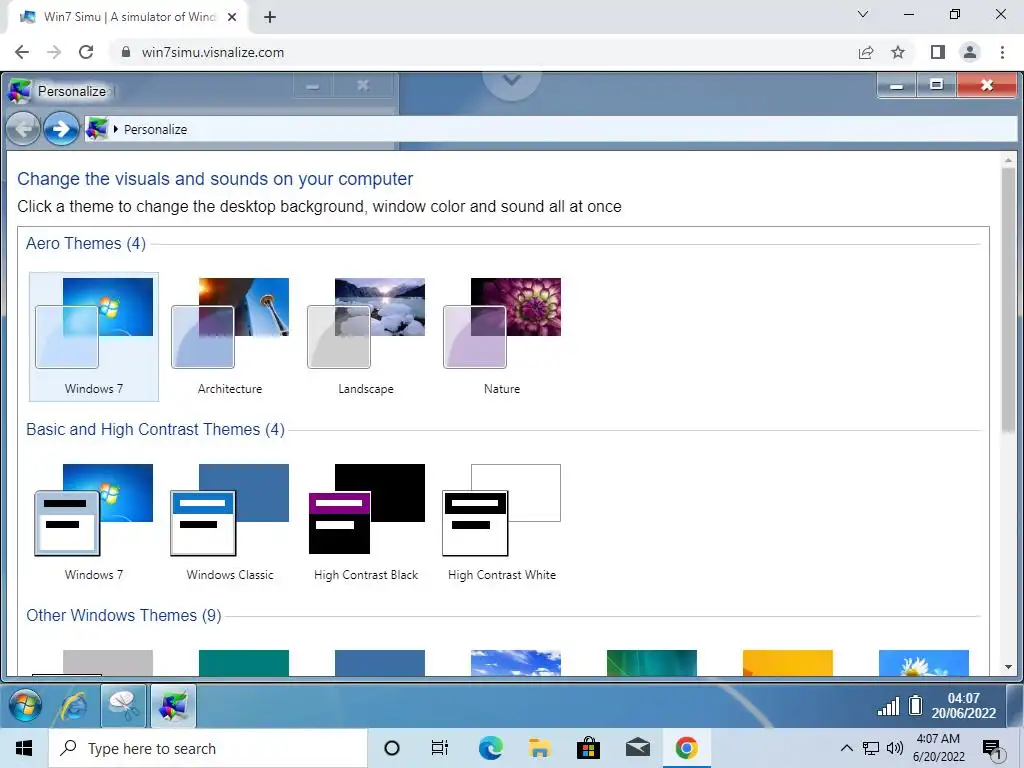Open the Windows 10 Start button
Viewport: 1024px width, 768px height.
[24, 748]
